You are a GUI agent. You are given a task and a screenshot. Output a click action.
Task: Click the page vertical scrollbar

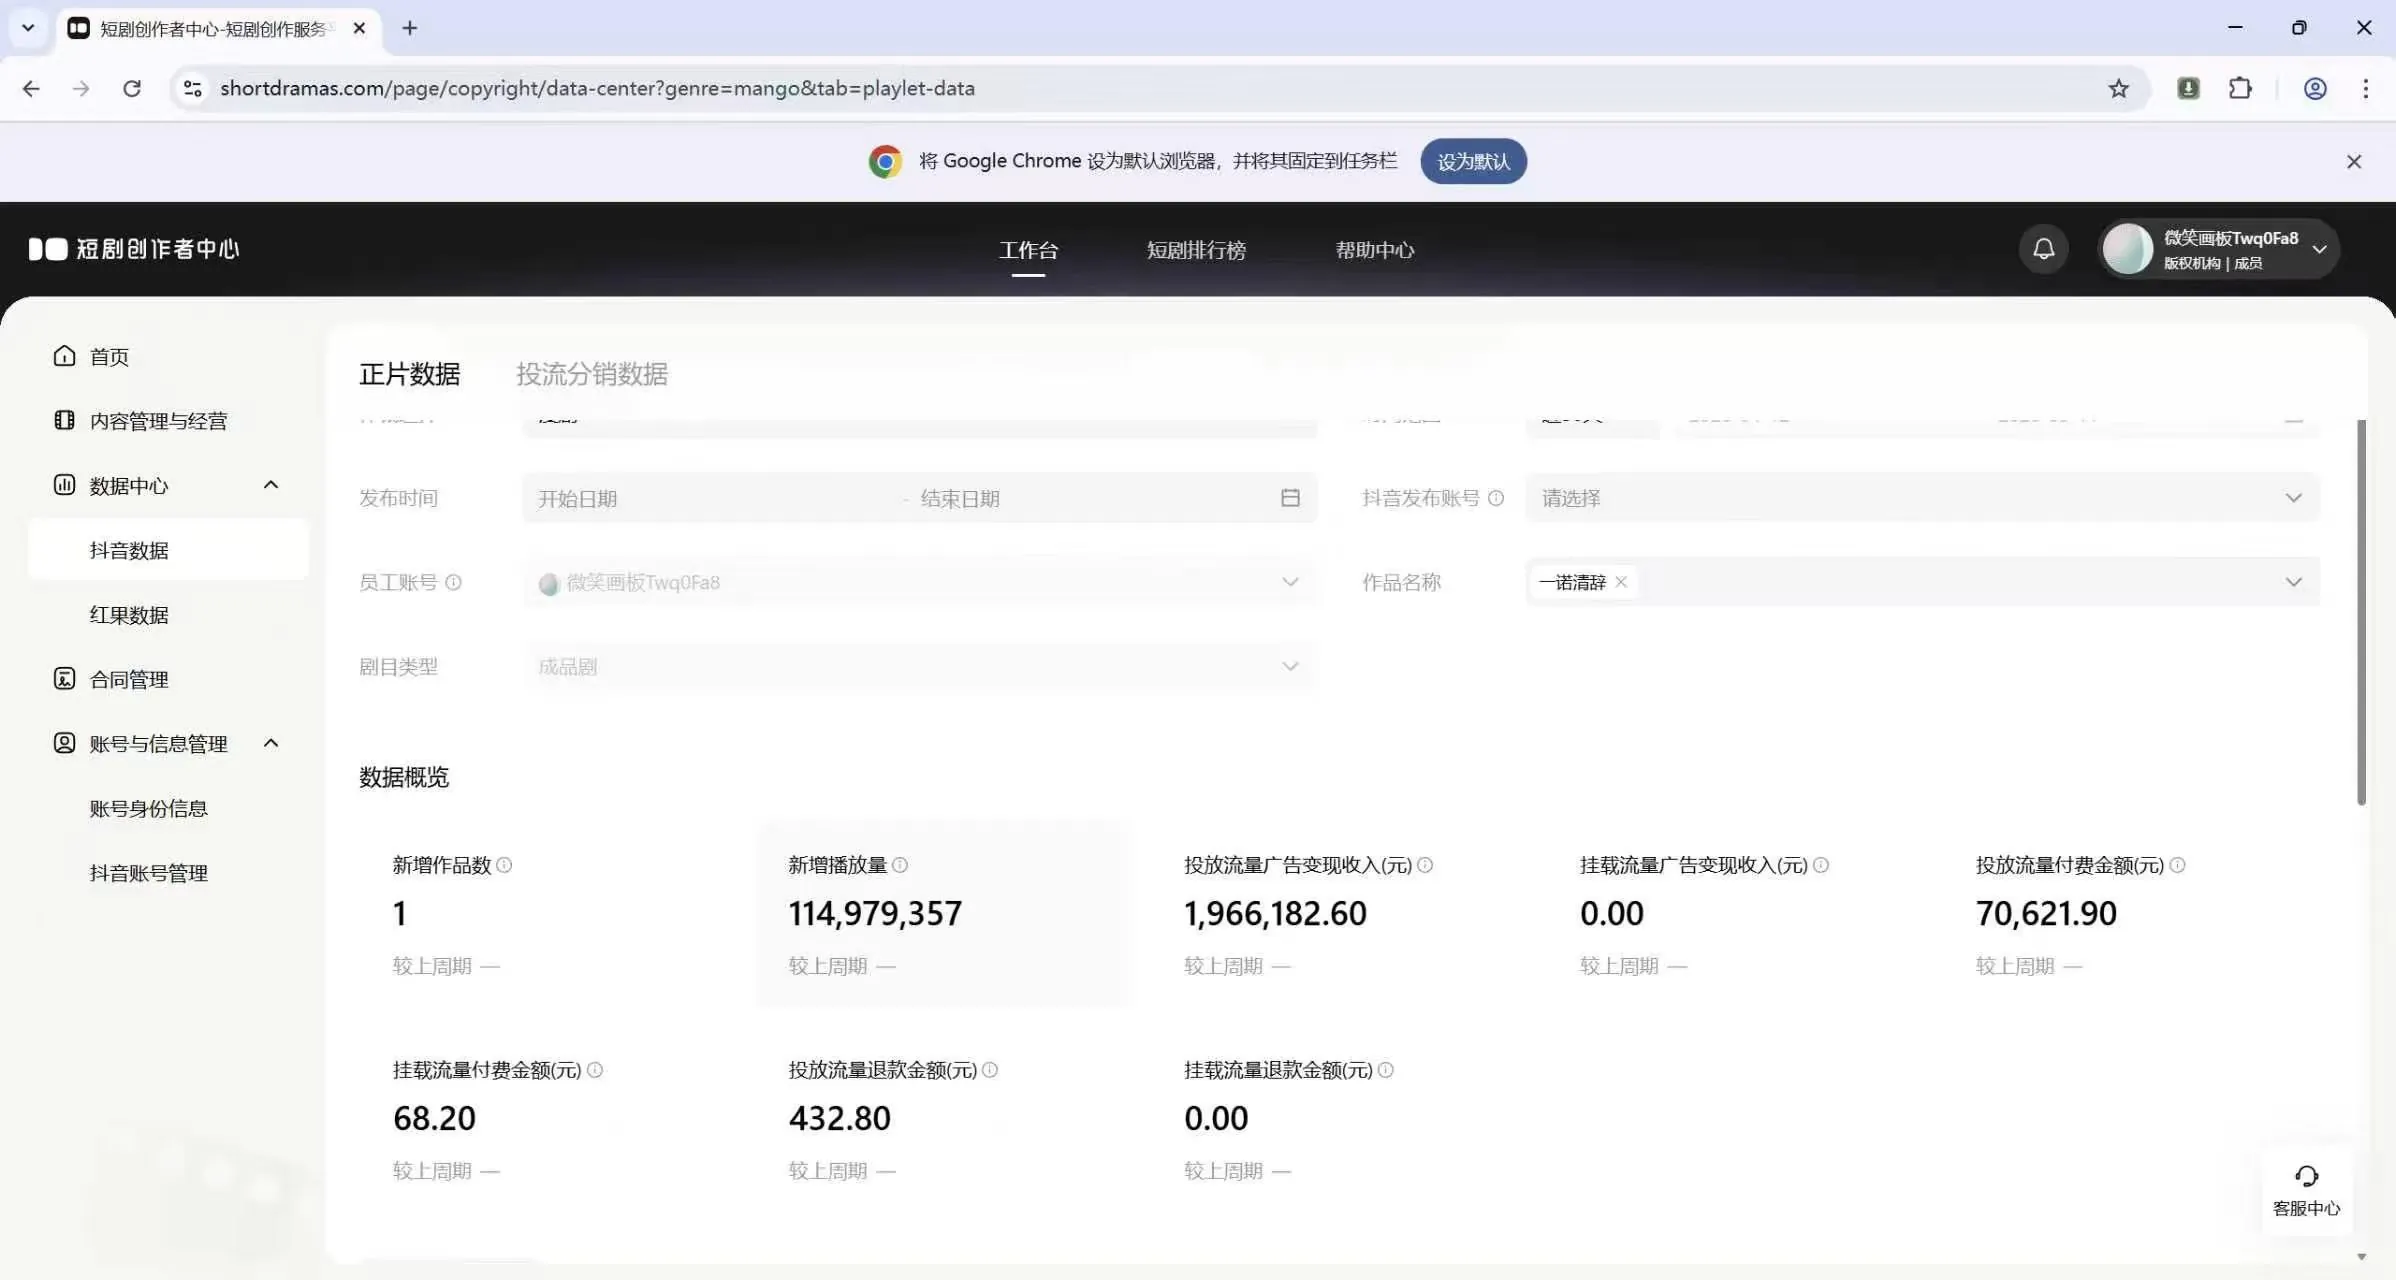click(2361, 612)
